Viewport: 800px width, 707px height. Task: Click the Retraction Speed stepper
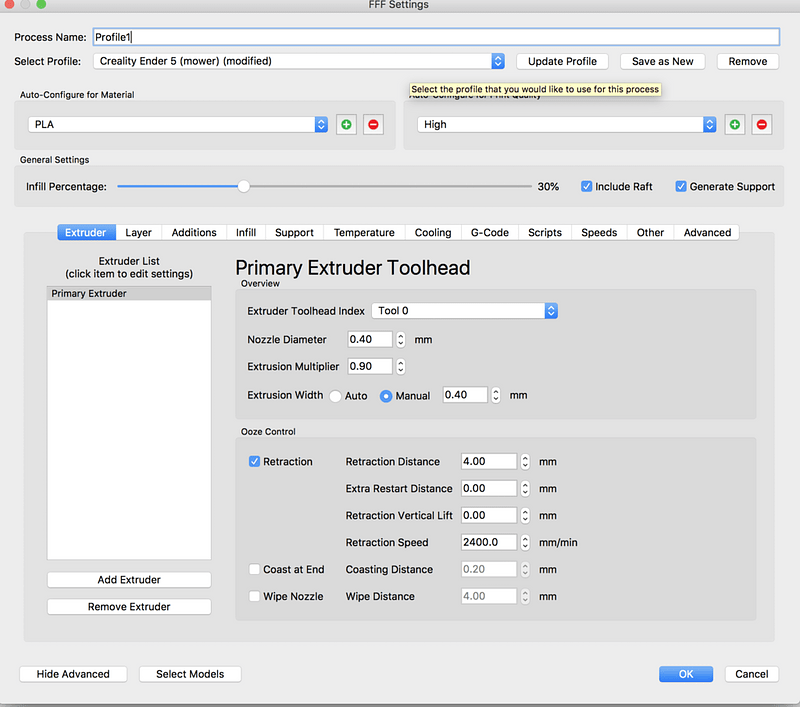tap(525, 542)
